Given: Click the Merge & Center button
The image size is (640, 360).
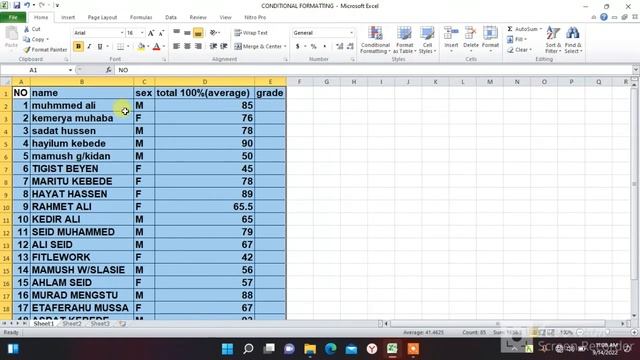Looking at the screenshot, I should [x=257, y=47].
